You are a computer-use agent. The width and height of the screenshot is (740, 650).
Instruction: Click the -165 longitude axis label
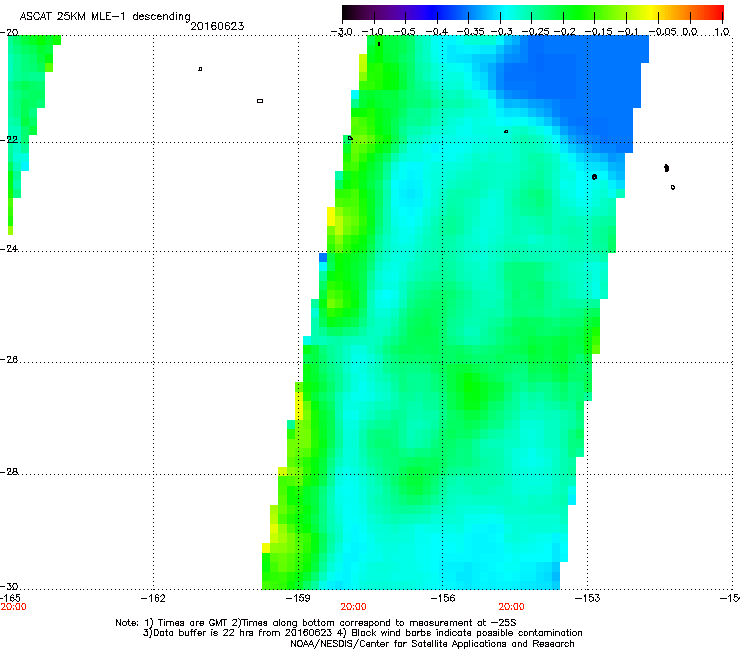[10, 598]
